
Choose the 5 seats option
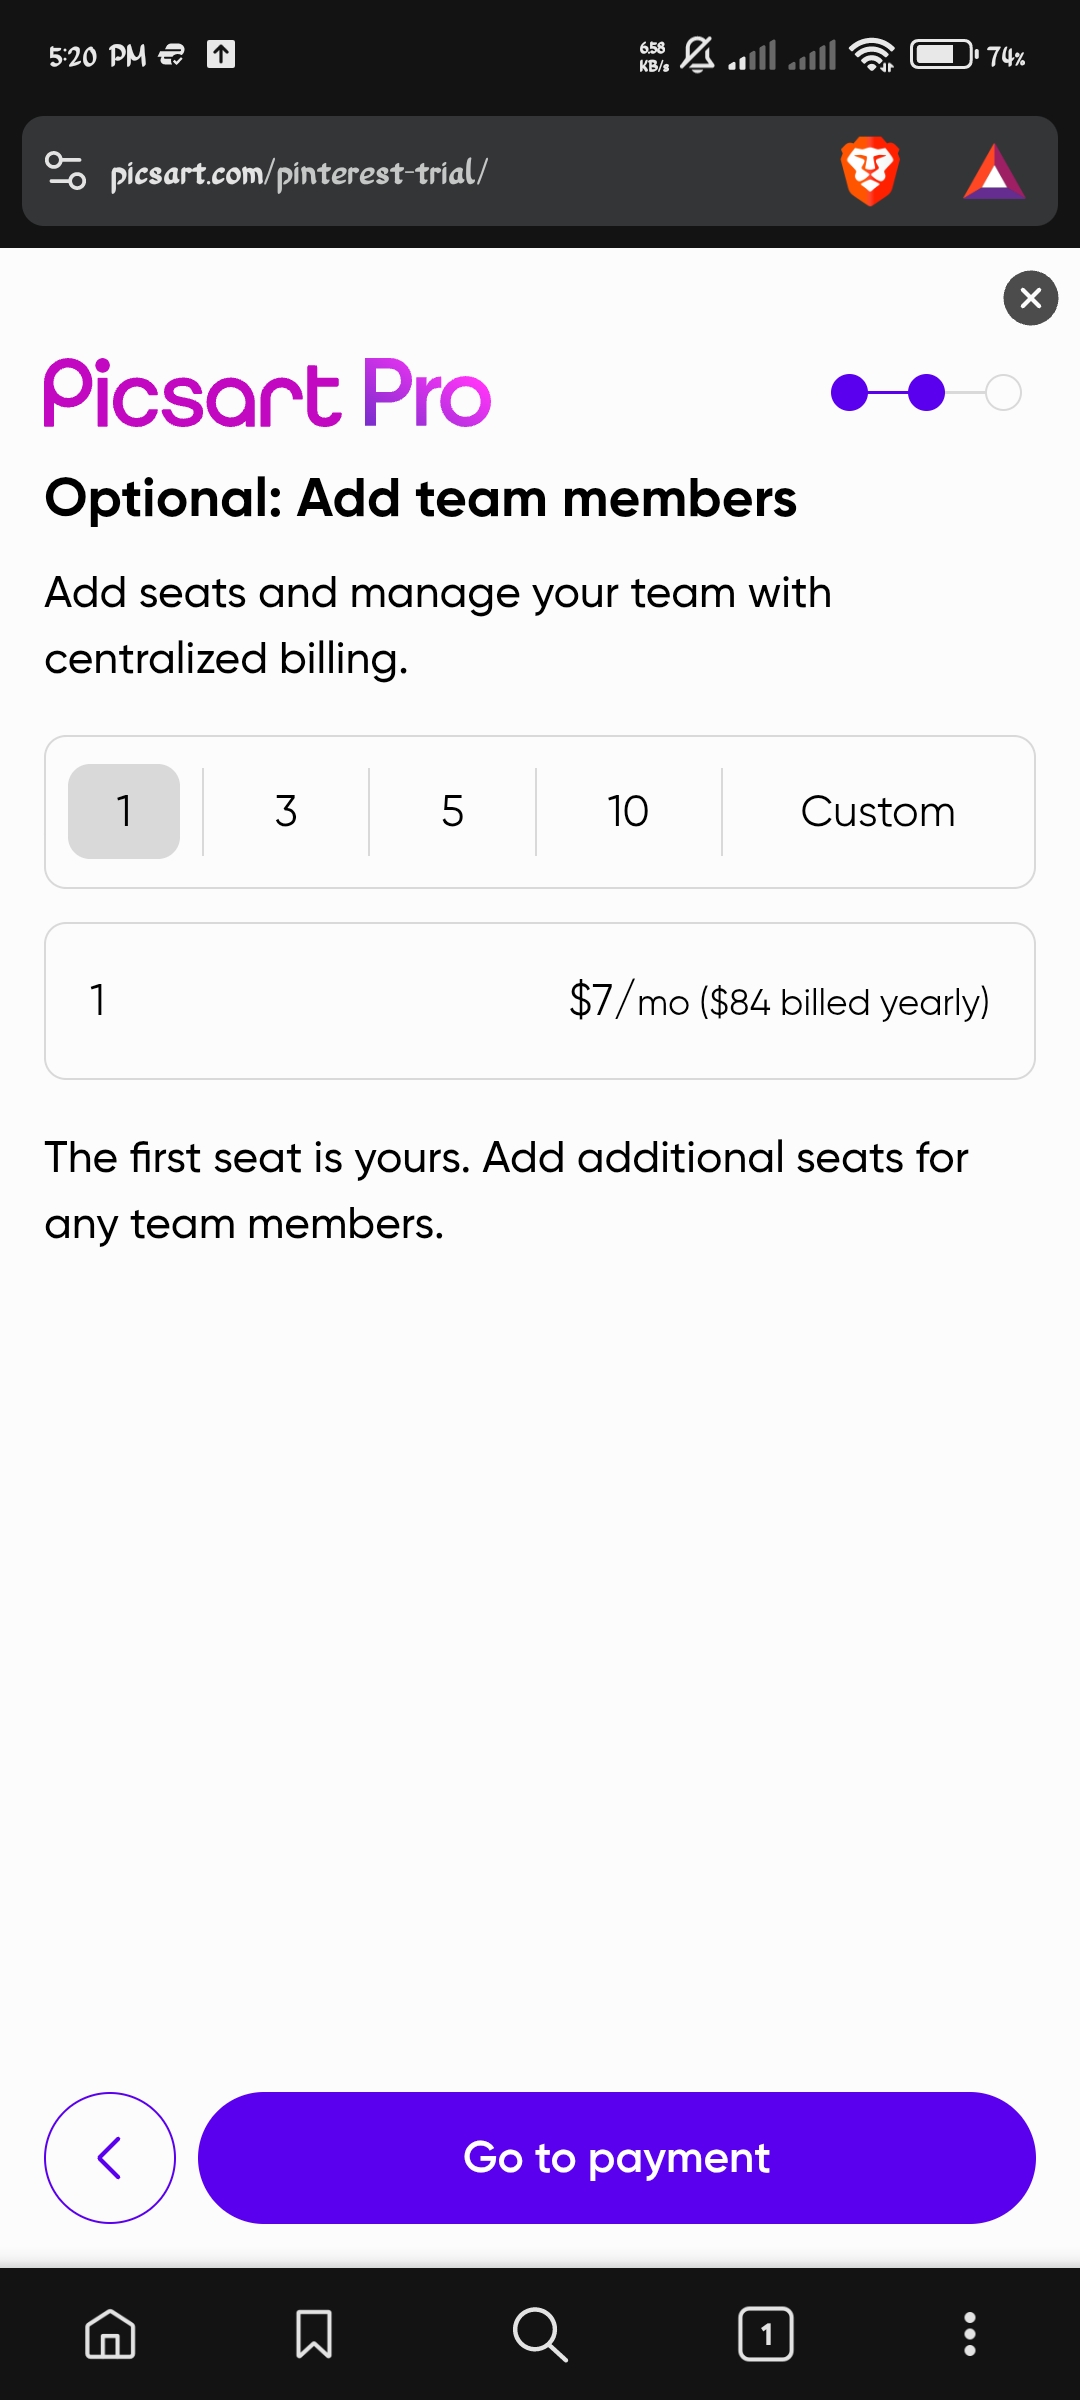[452, 811]
